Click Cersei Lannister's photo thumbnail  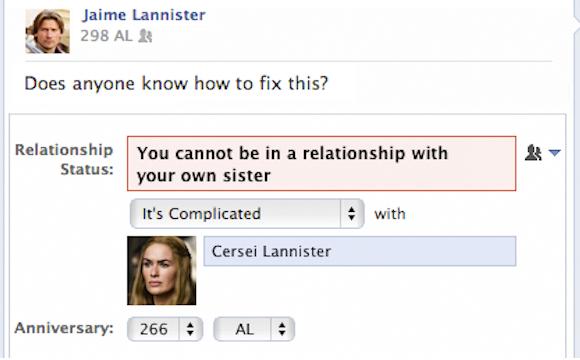(162, 270)
